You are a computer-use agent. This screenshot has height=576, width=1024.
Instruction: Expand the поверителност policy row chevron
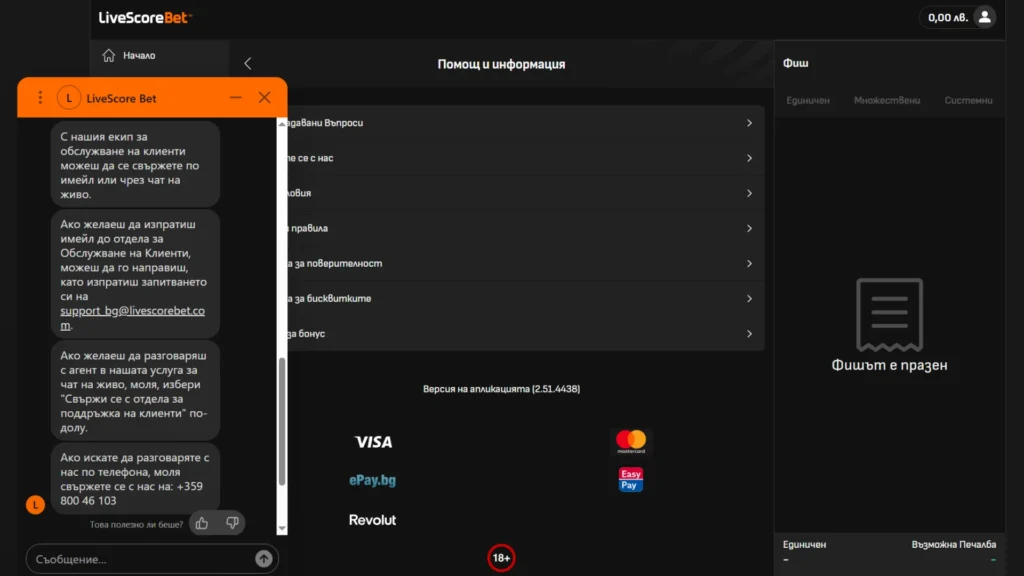pos(749,263)
